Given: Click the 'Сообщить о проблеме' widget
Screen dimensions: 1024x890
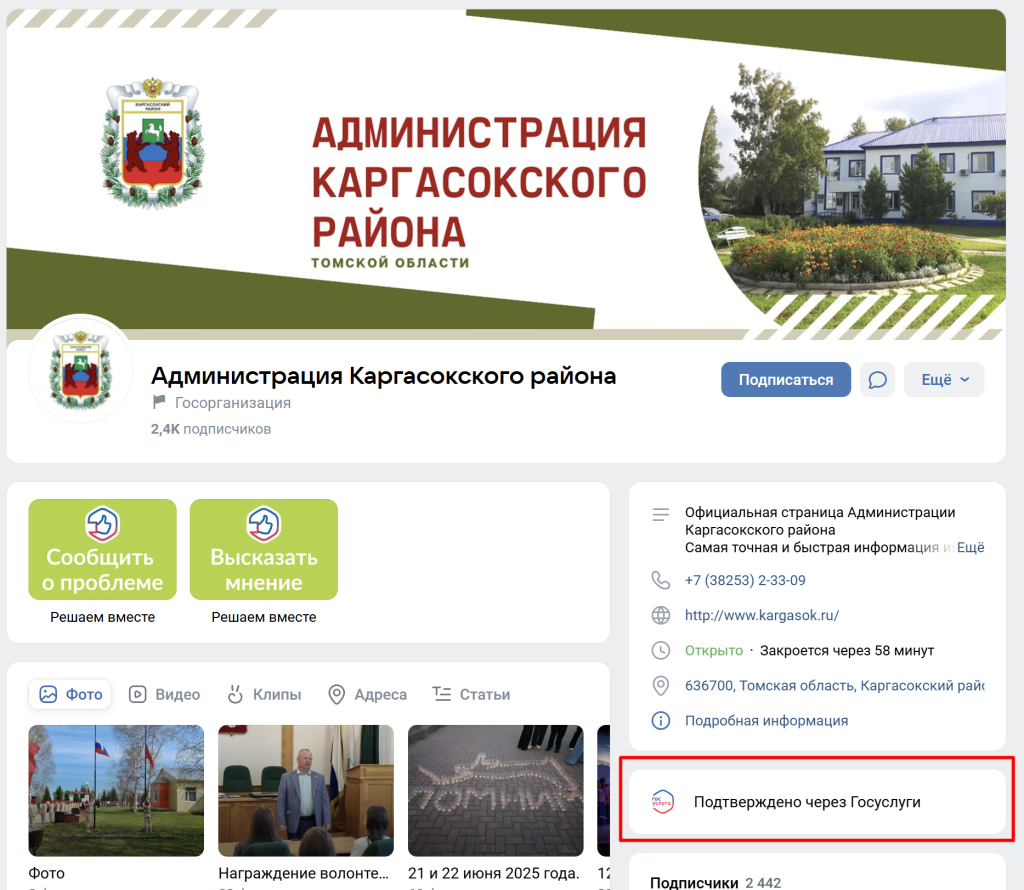Looking at the screenshot, I should (x=102, y=549).
